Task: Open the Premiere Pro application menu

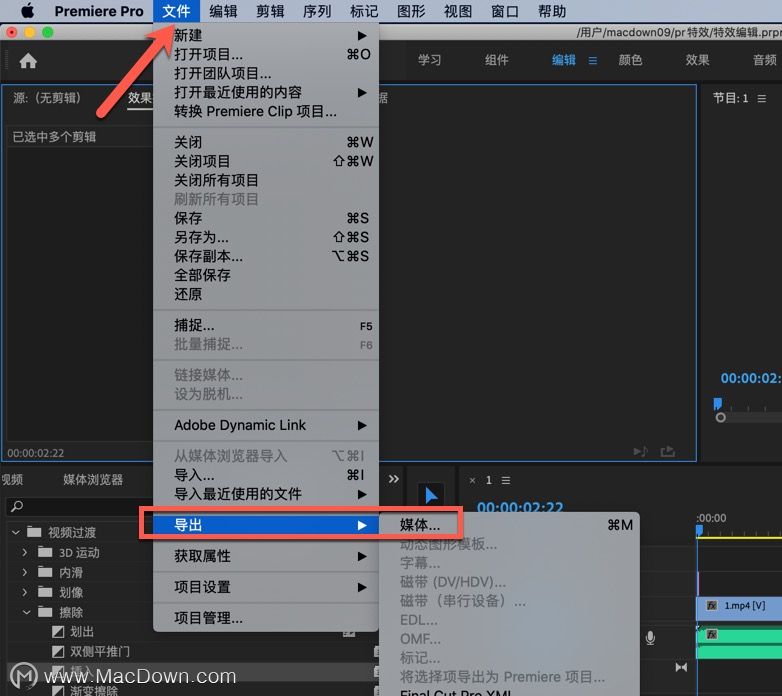Action: [x=99, y=11]
